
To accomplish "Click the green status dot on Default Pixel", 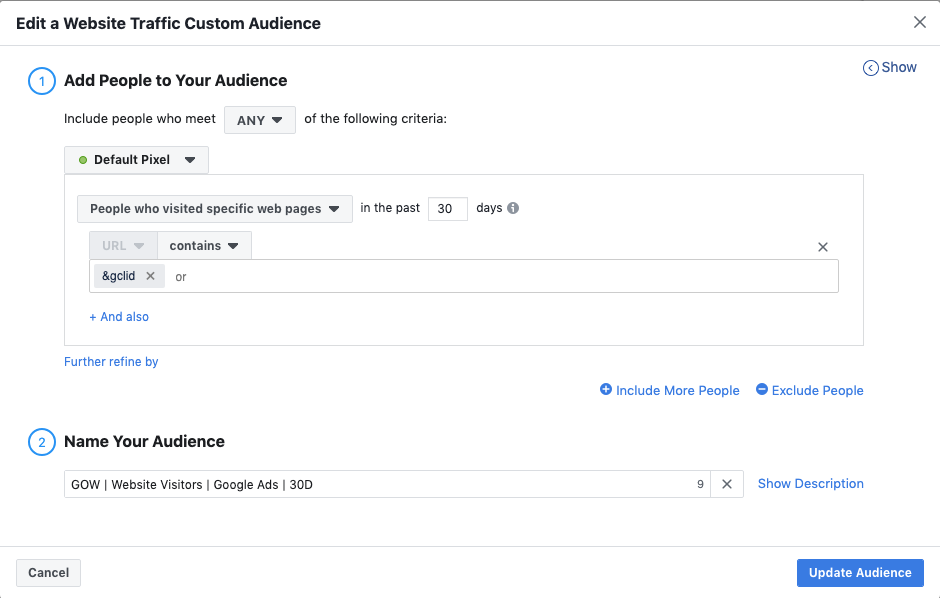I will point(81,159).
